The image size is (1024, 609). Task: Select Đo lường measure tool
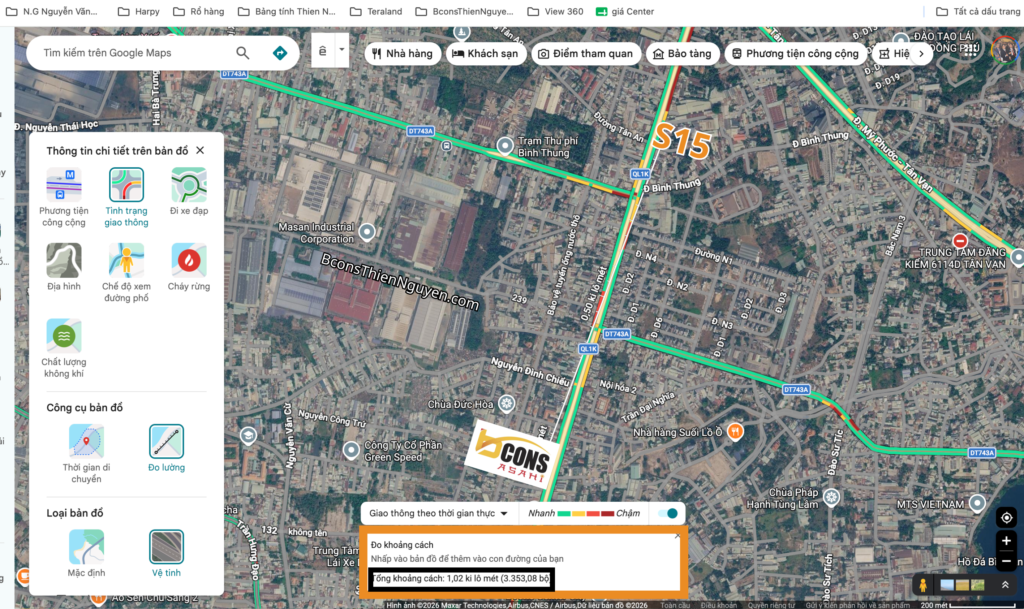pos(166,448)
